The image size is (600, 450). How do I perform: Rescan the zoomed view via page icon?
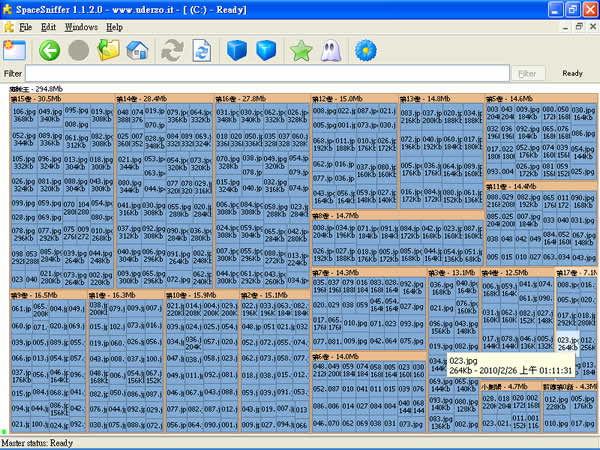pos(202,50)
